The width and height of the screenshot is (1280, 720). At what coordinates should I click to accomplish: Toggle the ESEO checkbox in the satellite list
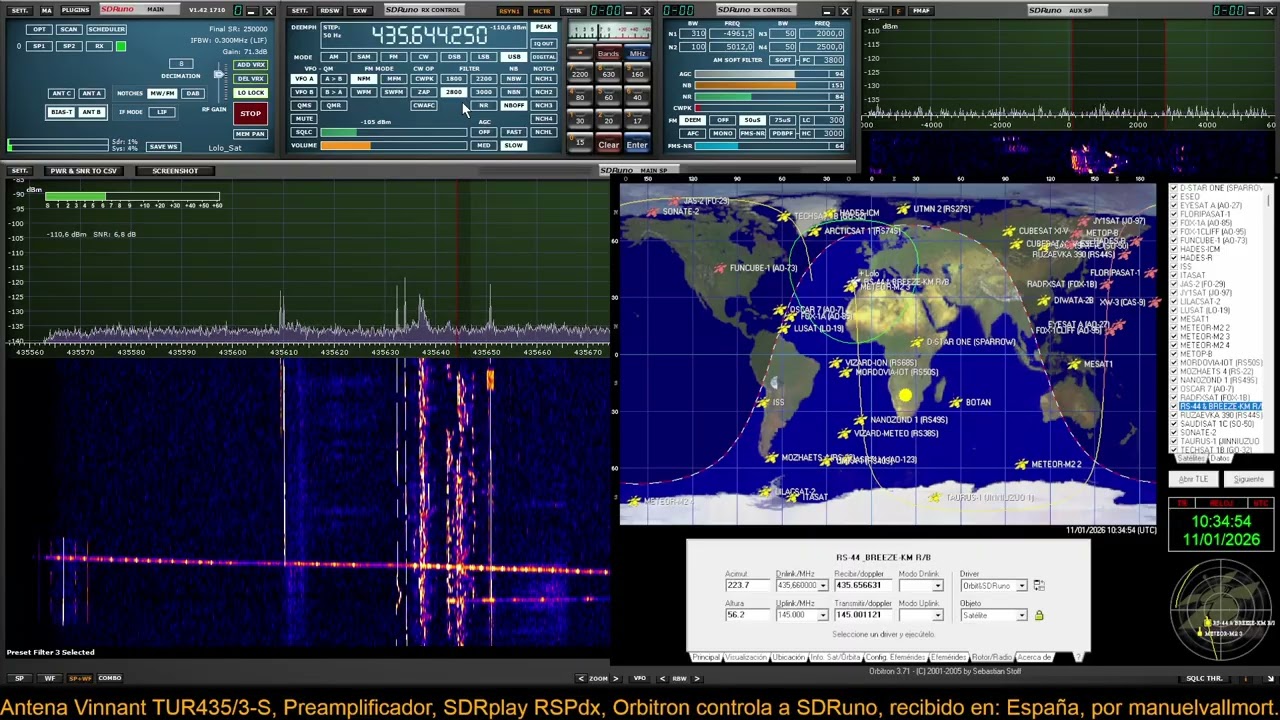[x=1175, y=197]
